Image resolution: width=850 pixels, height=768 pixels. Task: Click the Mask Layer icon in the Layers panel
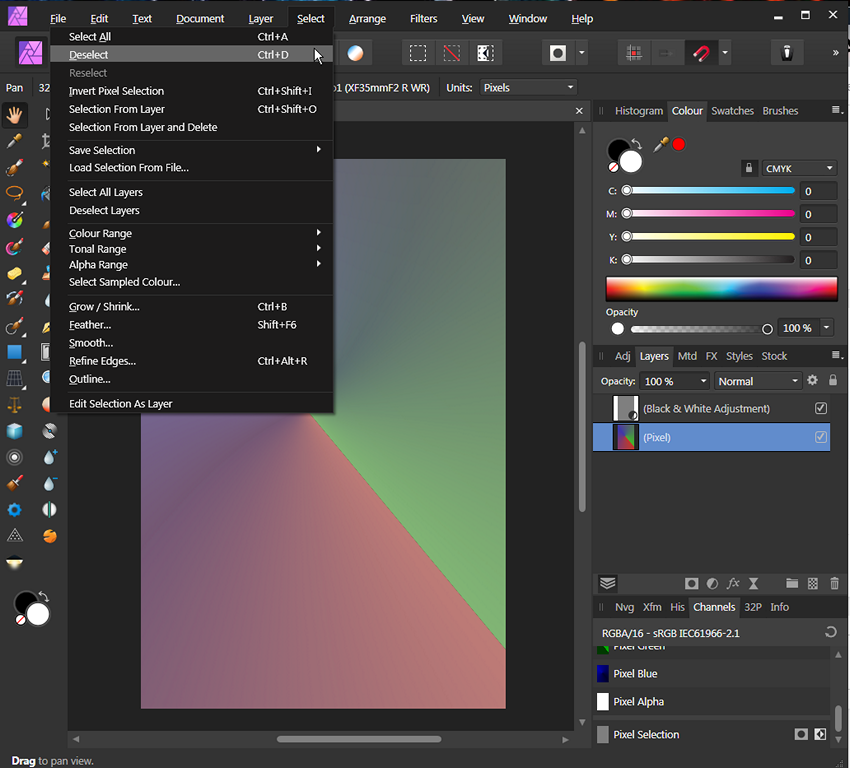click(691, 583)
